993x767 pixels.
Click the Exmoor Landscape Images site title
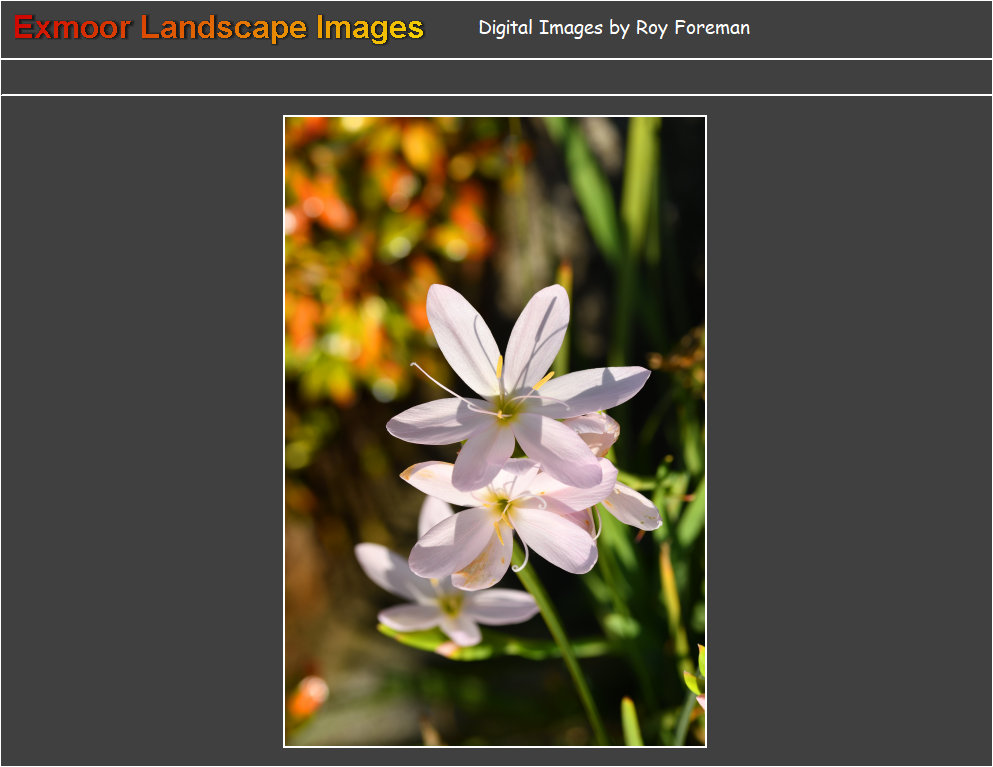pyautogui.click(x=219, y=28)
